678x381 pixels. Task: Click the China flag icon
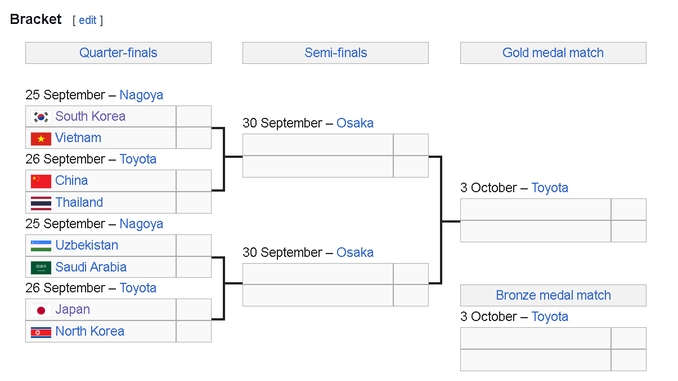pyautogui.click(x=41, y=181)
